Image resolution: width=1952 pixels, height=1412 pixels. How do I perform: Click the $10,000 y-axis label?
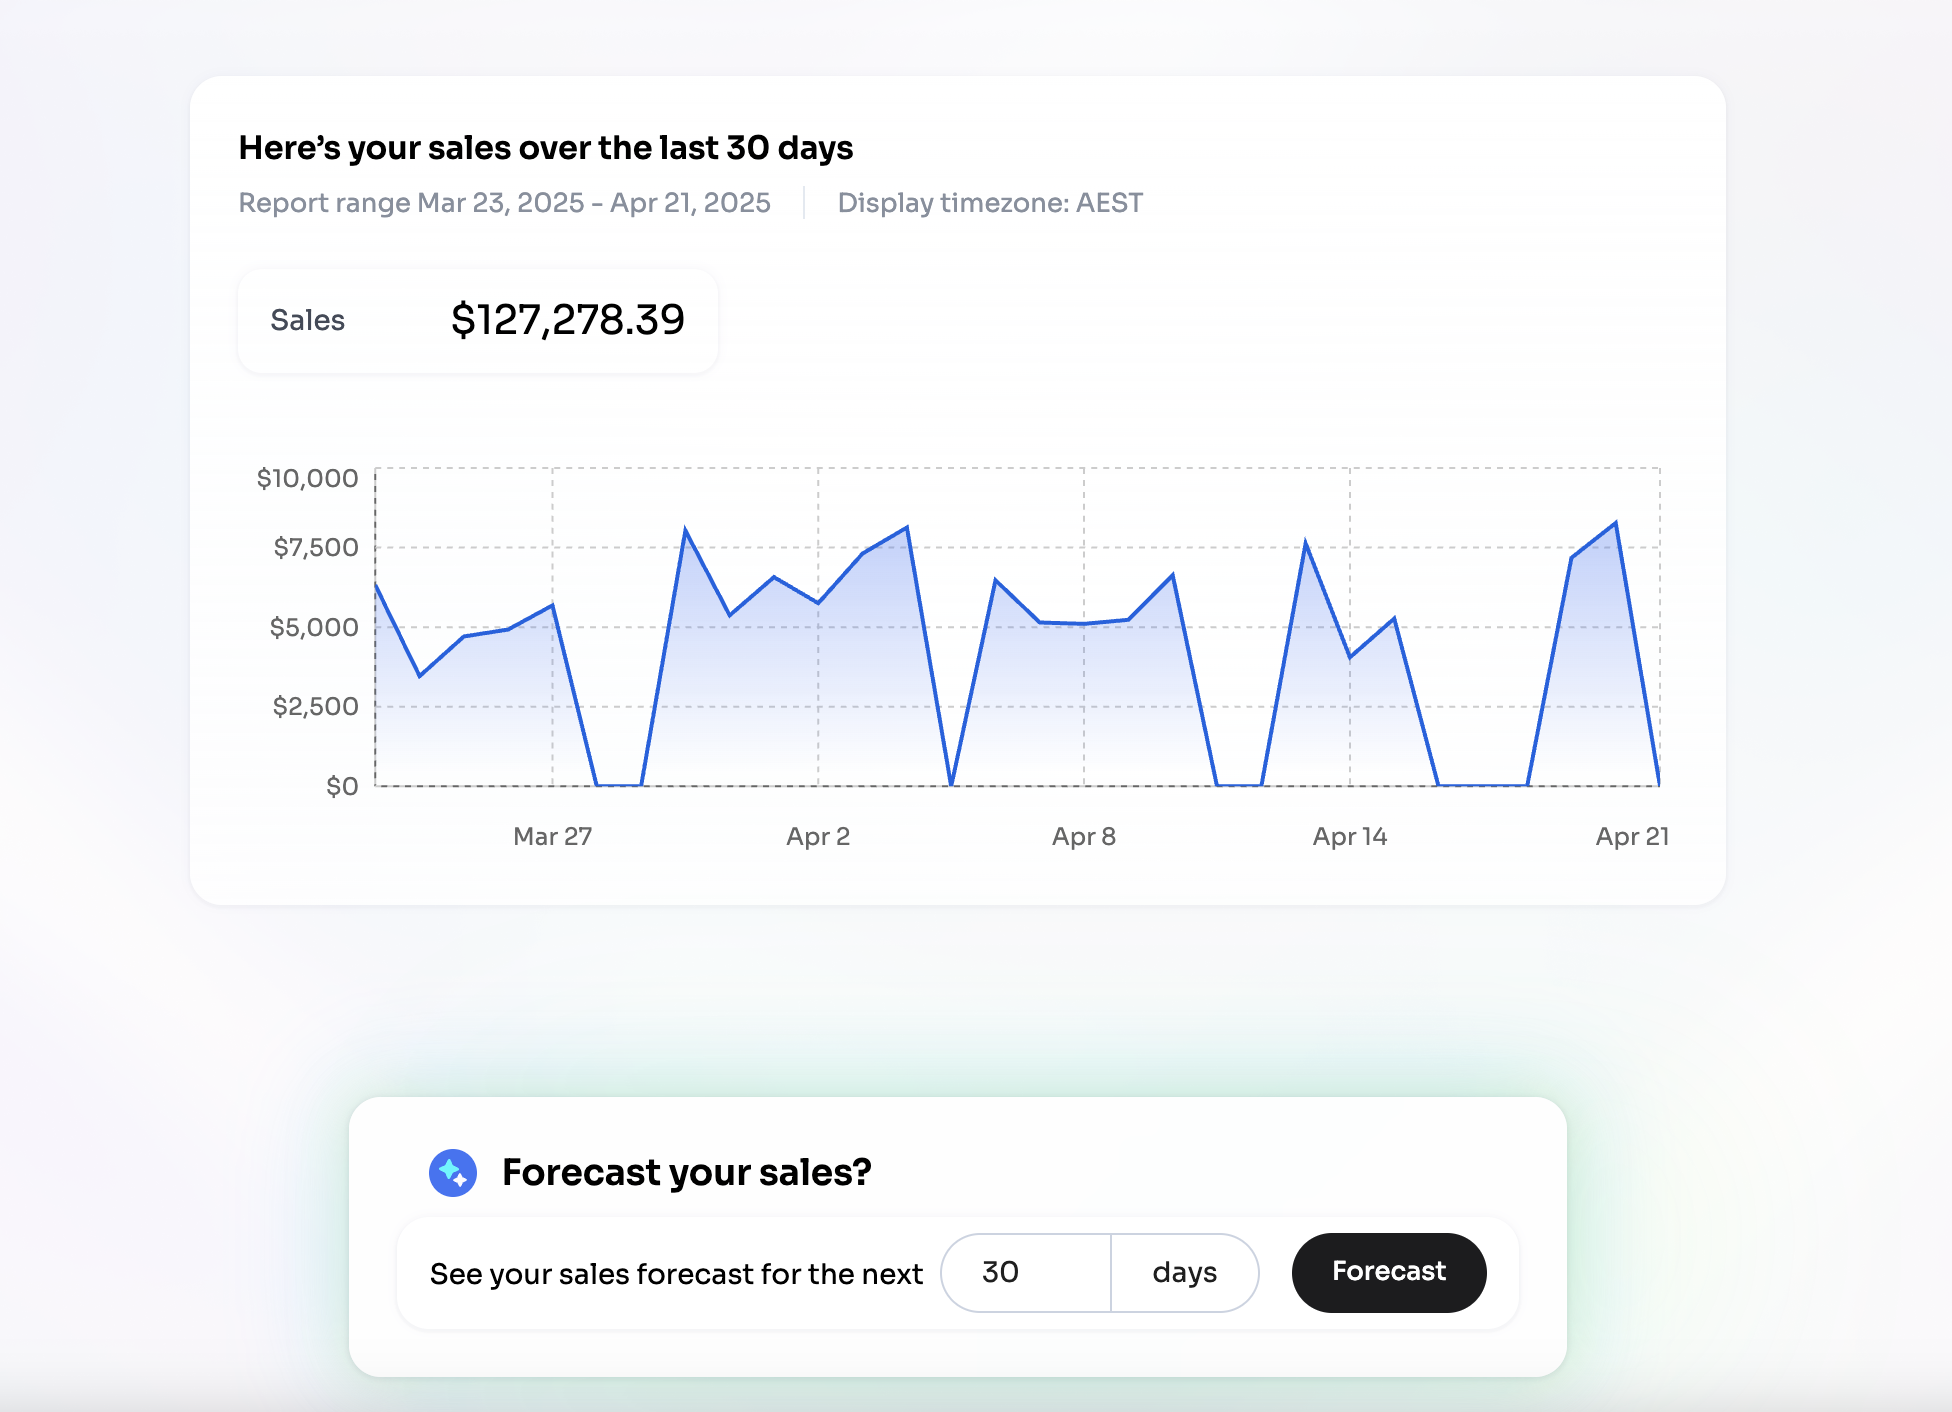pyautogui.click(x=307, y=478)
